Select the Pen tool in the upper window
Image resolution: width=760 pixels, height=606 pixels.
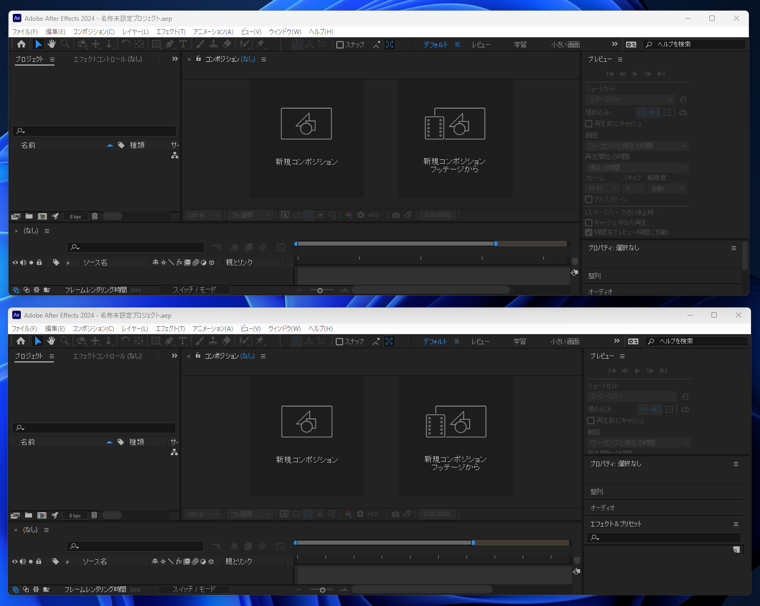170,44
